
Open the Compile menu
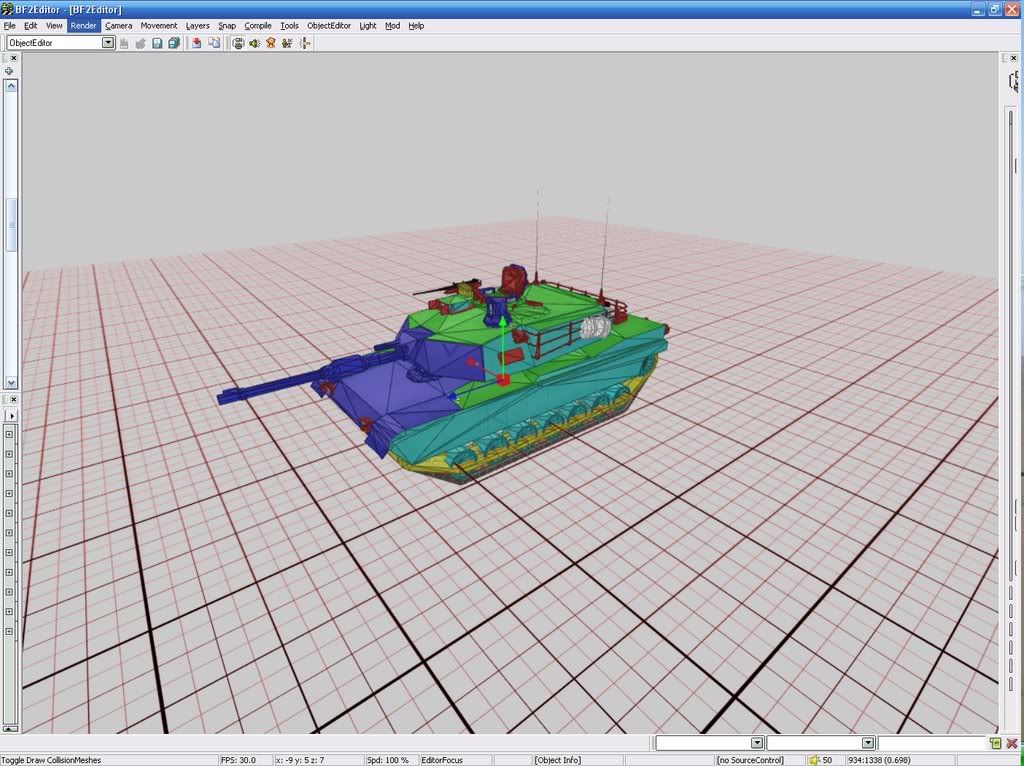[x=258, y=26]
